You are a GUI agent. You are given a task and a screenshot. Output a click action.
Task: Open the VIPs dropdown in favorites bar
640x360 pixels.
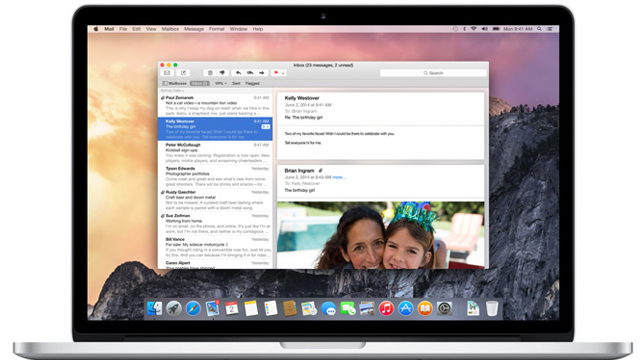click(220, 83)
